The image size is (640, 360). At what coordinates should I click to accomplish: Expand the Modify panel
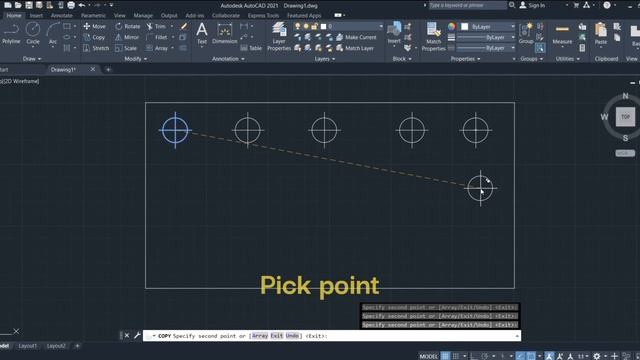(136, 59)
